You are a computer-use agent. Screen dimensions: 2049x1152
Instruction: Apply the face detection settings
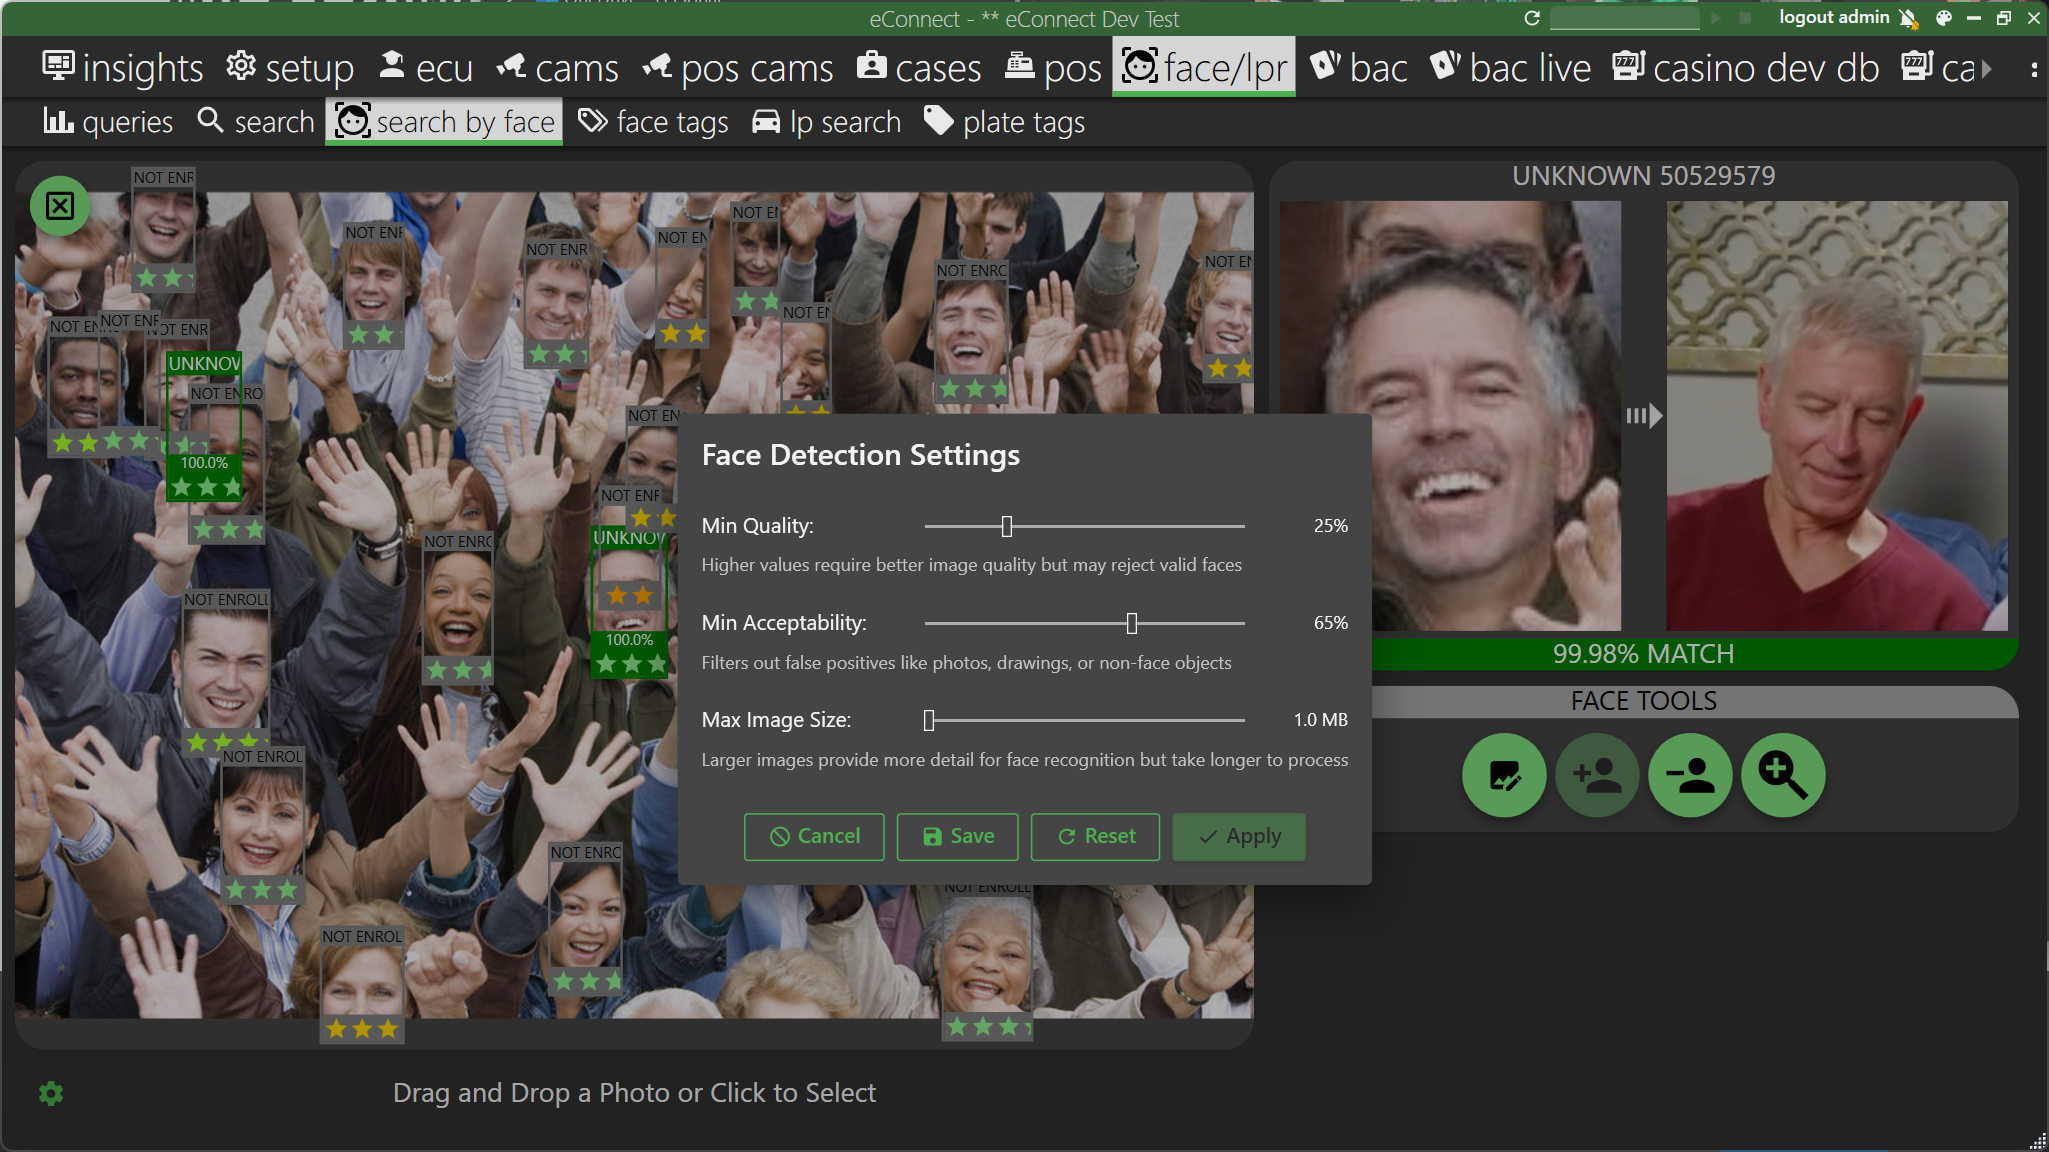(x=1238, y=837)
